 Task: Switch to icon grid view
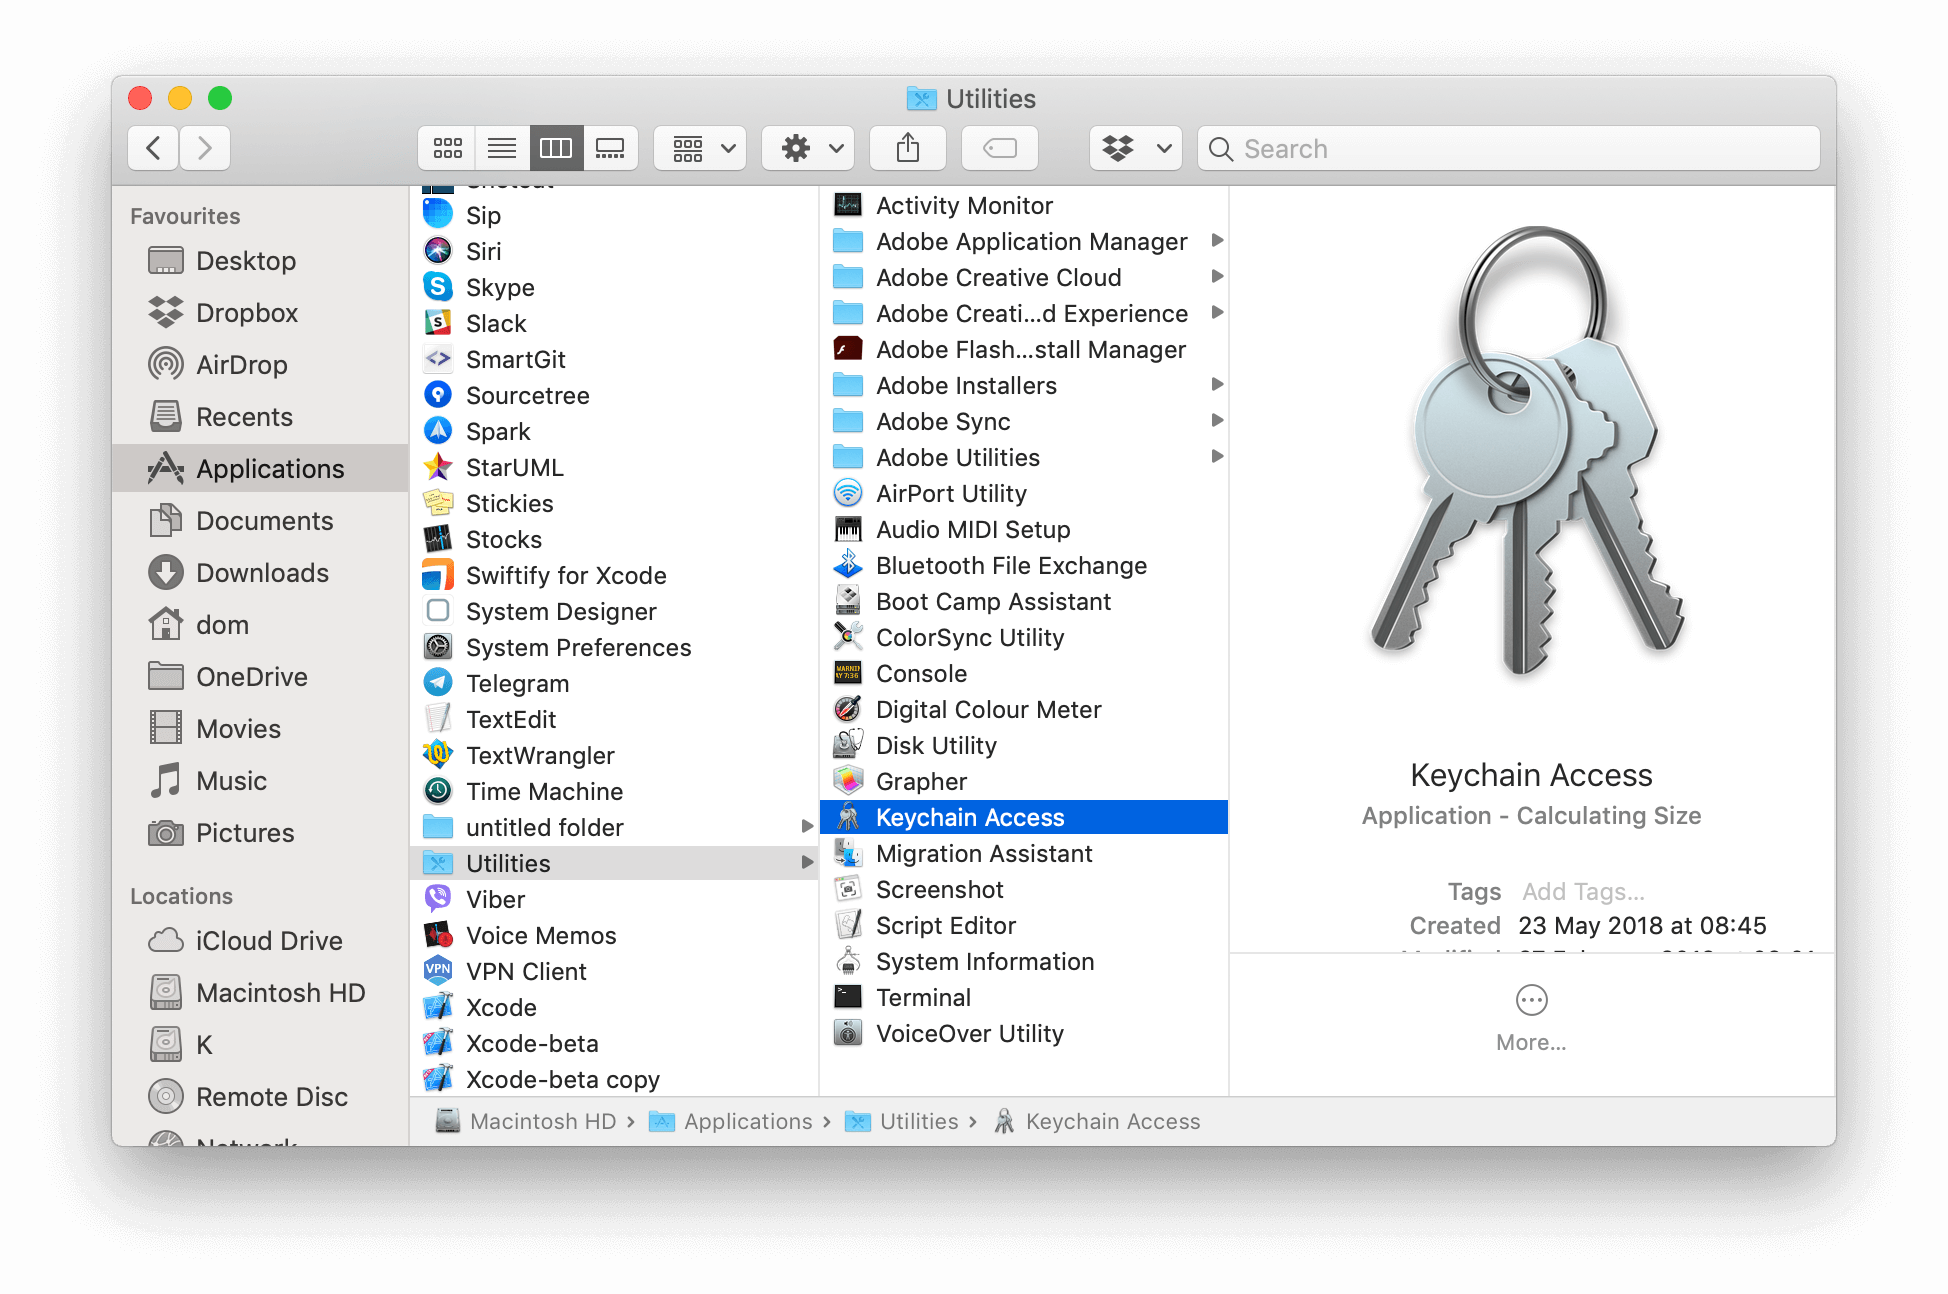click(448, 147)
